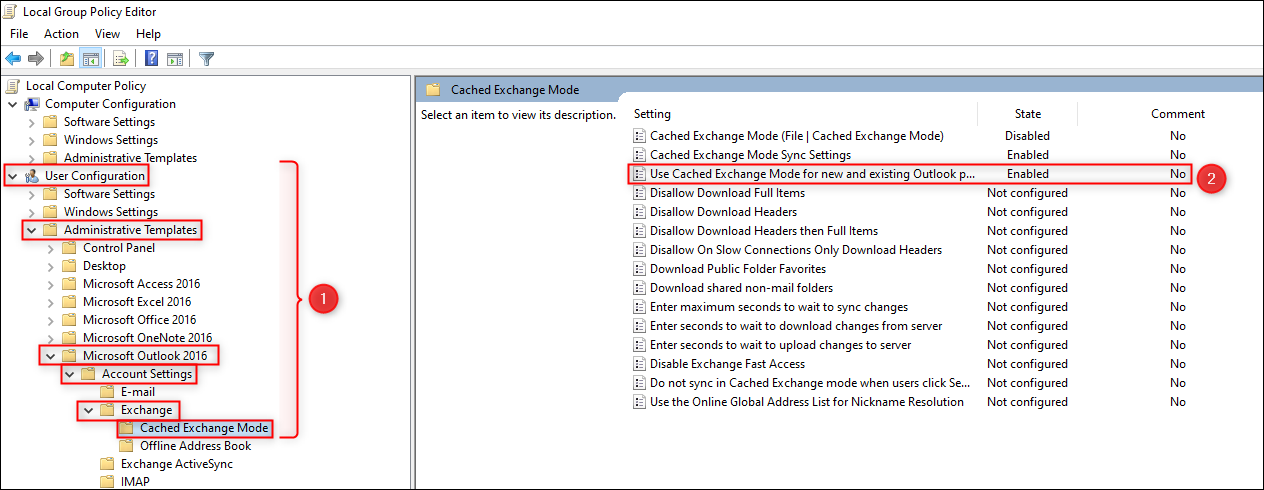Screen dimensions: 1264x490
Task: Click policy icon beside Cached Exchange Mode Sync Settings
Action: click(640, 155)
